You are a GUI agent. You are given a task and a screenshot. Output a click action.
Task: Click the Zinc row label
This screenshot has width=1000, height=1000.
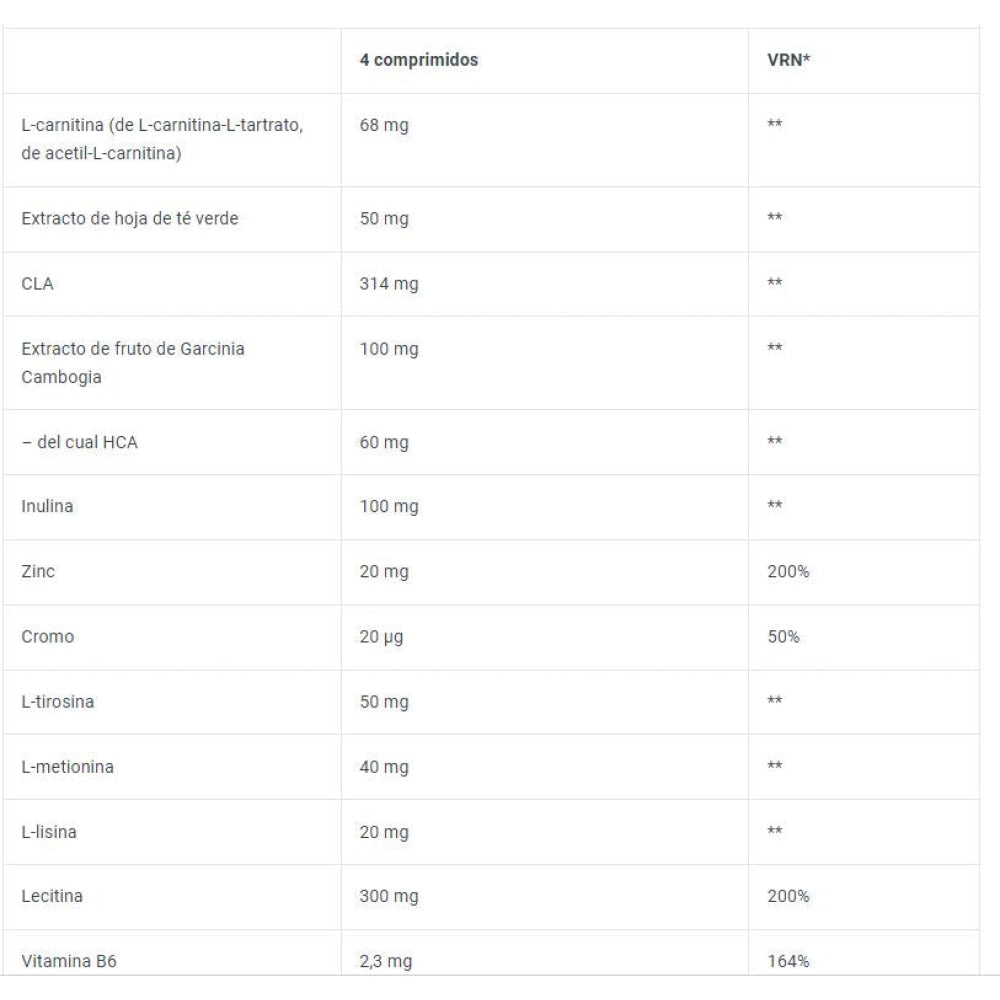pyautogui.click(x=37, y=572)
